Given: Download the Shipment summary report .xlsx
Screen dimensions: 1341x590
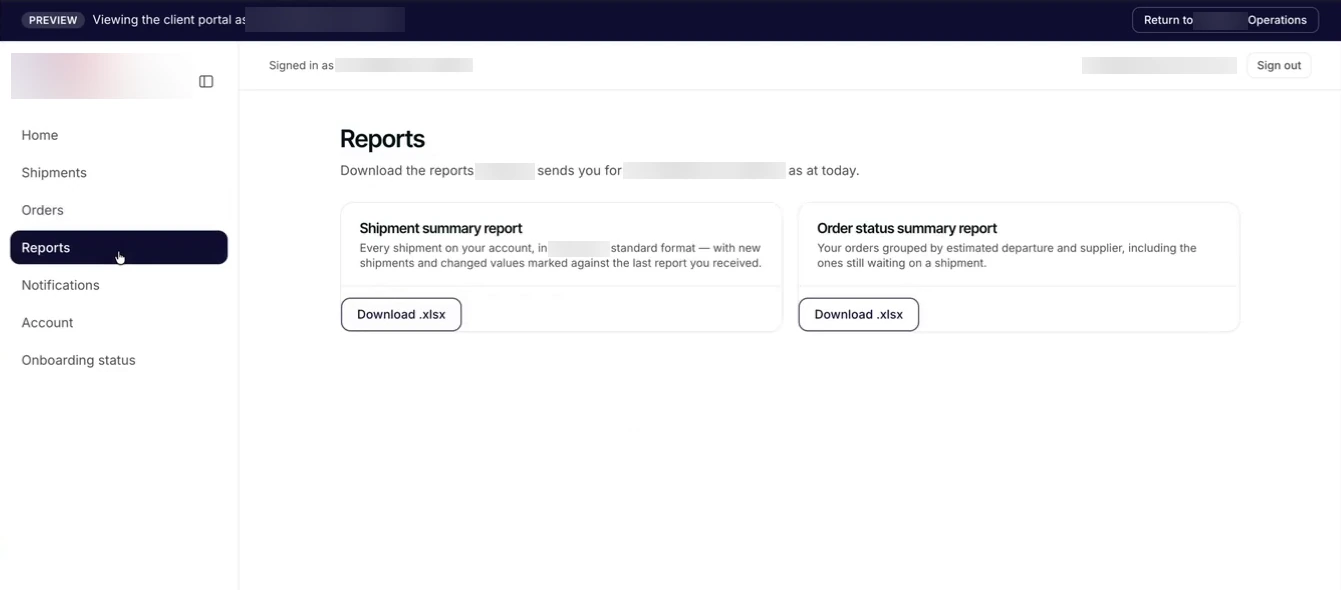Looking at the screenshot, I should (401, 314).
